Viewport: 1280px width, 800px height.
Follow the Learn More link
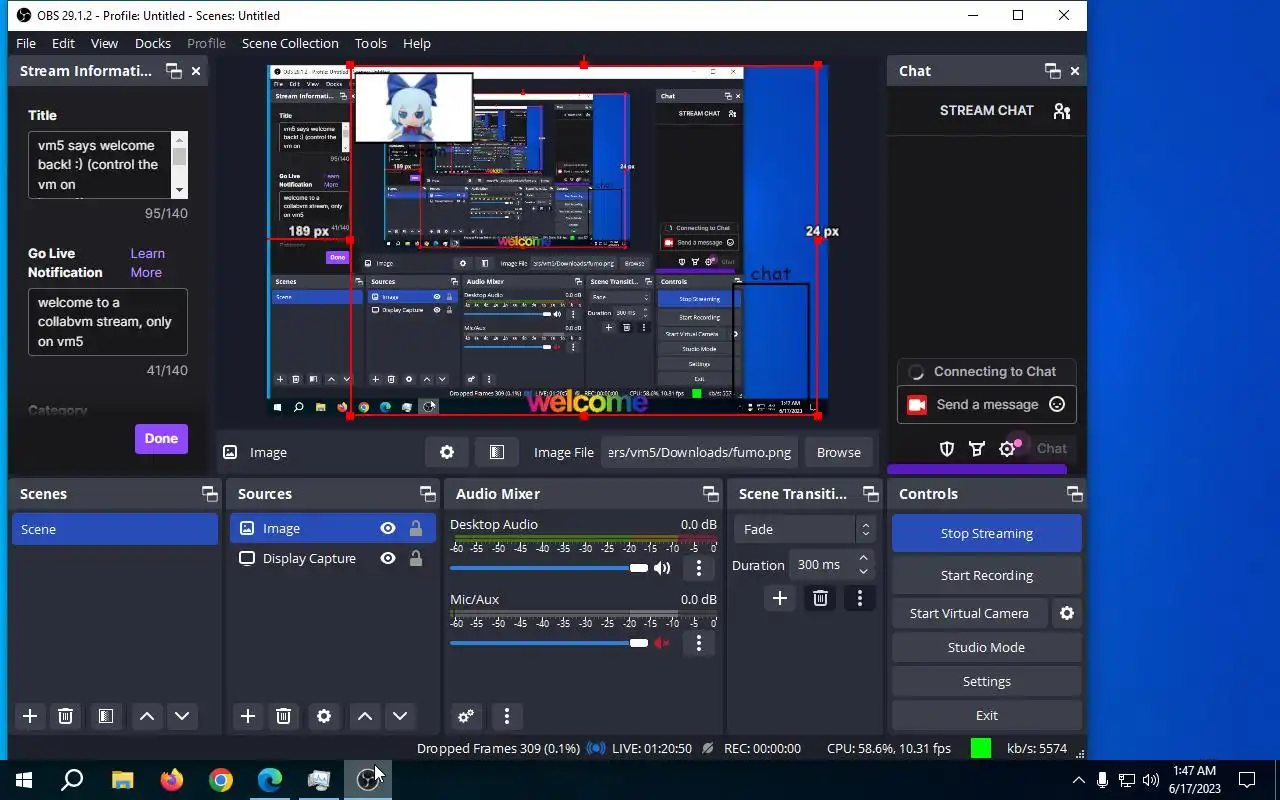pyautogui.click(x=147, y=263)
